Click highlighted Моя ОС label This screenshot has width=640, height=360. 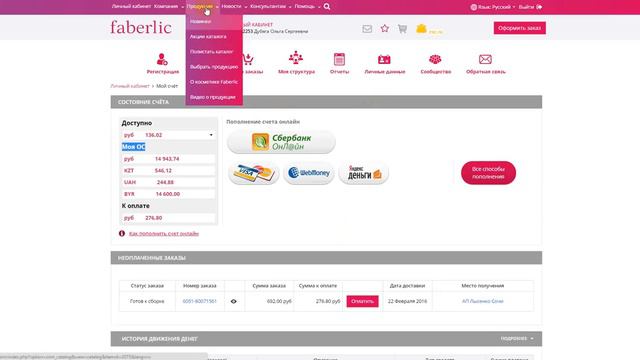[x=133, y=147]
